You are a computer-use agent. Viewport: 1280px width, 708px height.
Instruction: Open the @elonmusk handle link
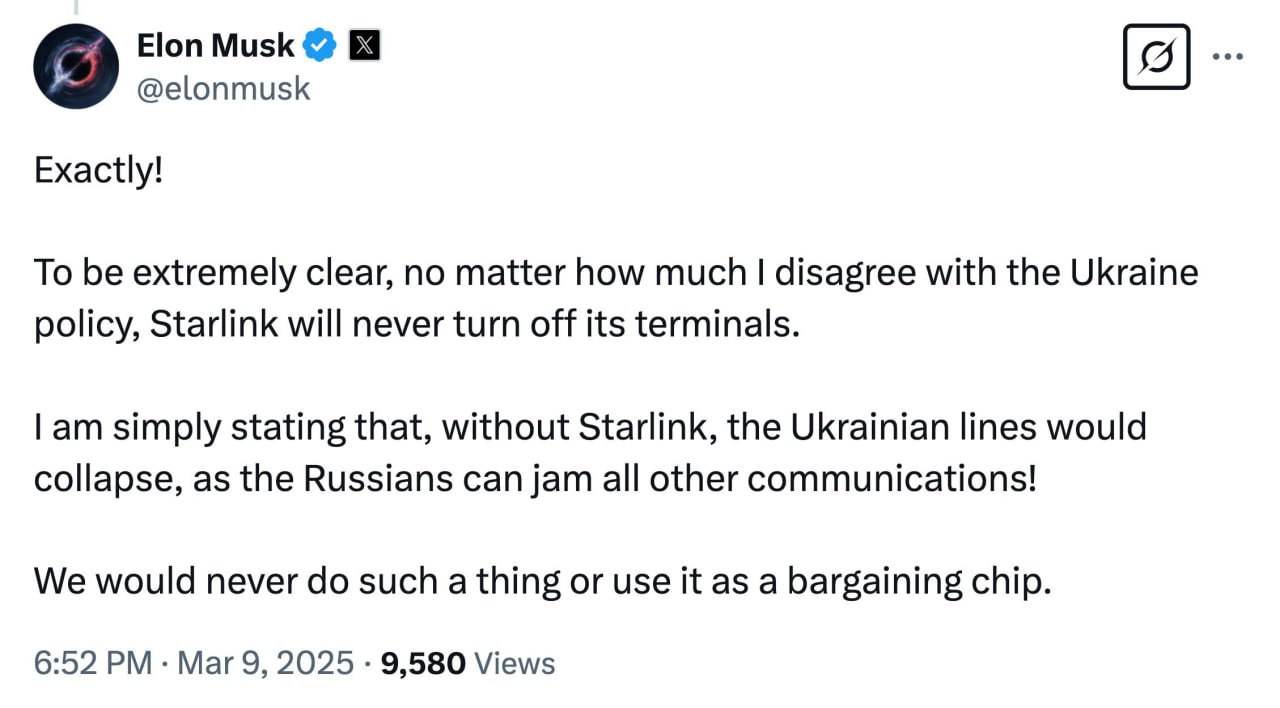click(x=223, y=88)
